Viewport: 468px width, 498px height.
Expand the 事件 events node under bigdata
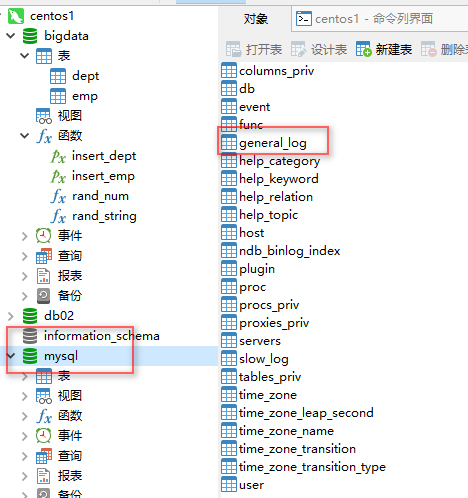25,236
